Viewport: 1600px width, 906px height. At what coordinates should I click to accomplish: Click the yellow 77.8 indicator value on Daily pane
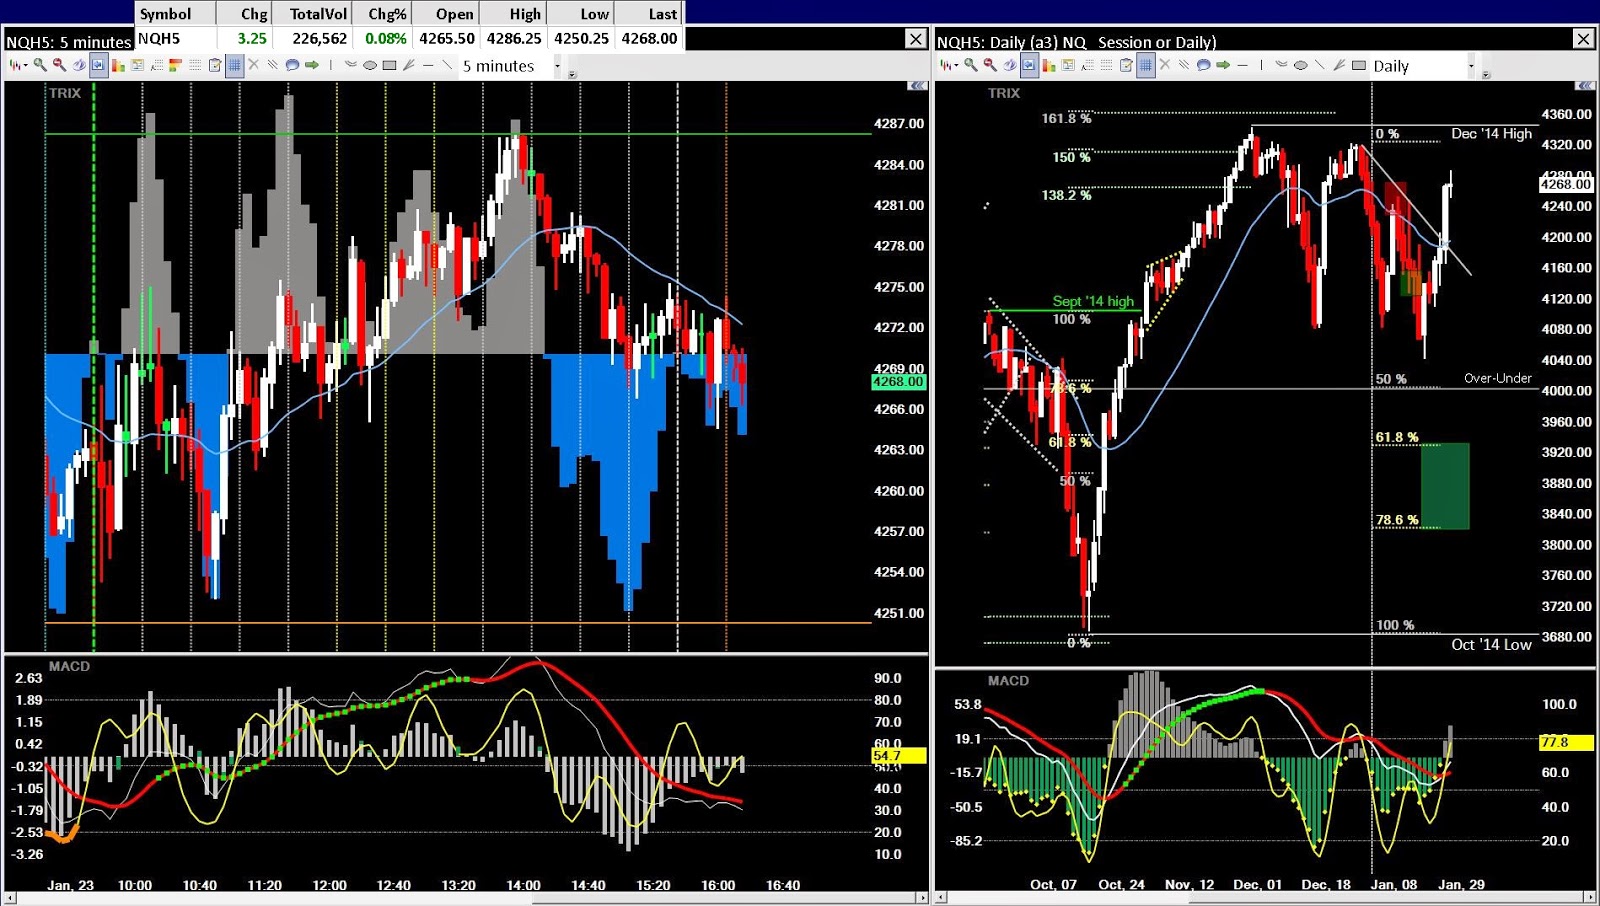(x=1566, y=742)
